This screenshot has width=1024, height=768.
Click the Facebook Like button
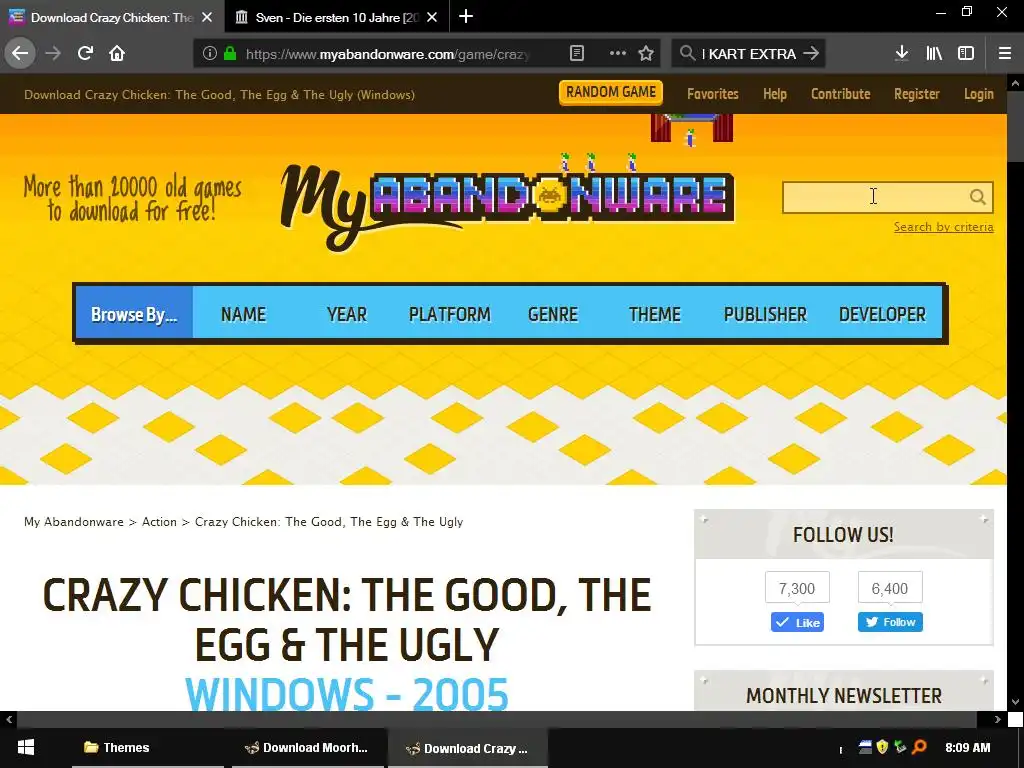797,622
